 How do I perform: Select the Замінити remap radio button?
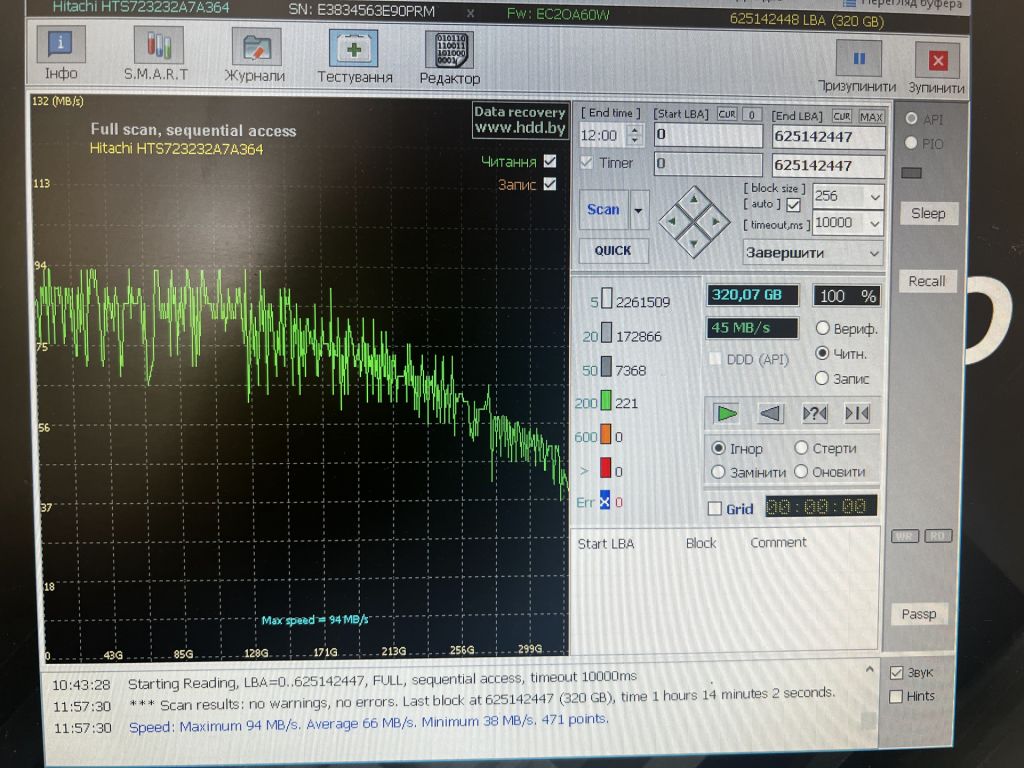click(x=718, y=472)
